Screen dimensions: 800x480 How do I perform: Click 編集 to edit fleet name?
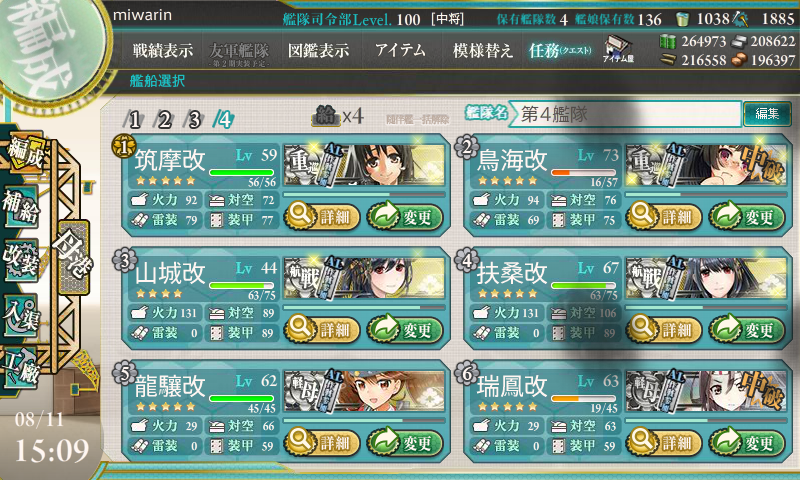(x=767, y=113)
